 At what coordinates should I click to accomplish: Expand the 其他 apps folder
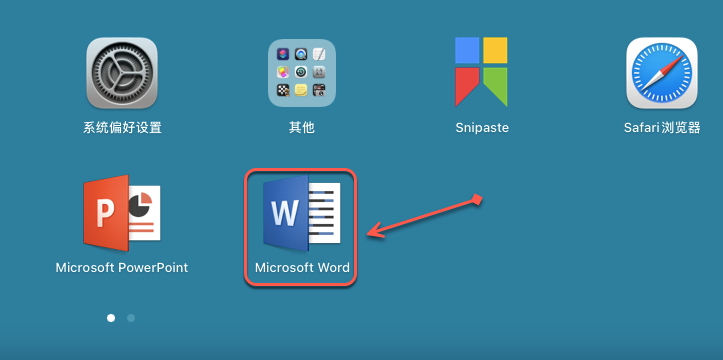(302, 73)
